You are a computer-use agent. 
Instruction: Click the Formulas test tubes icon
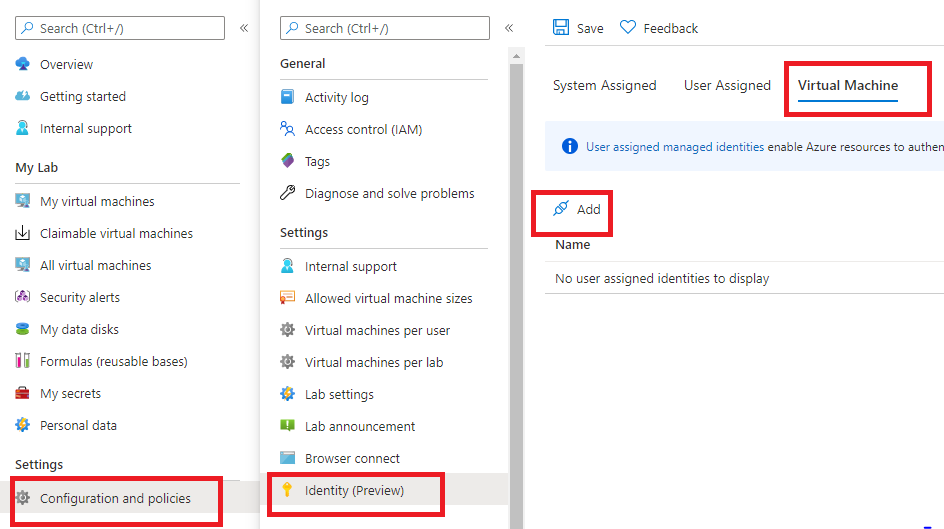22,360
